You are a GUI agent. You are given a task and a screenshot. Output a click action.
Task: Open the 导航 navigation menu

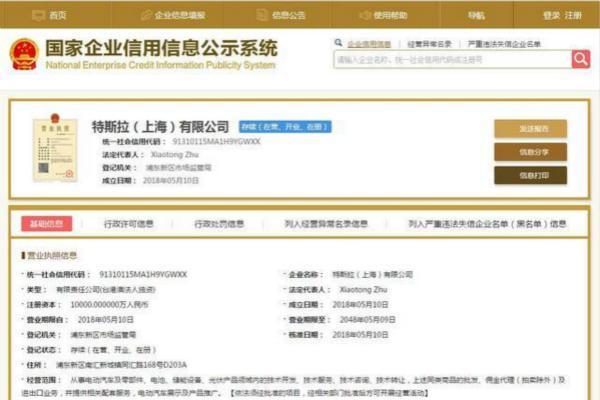pos(476,15)
